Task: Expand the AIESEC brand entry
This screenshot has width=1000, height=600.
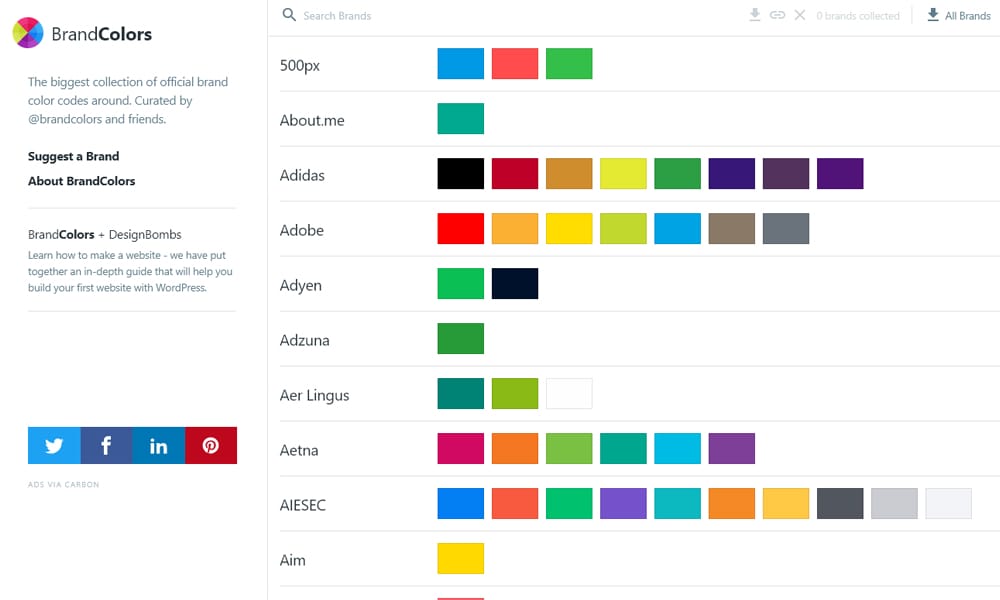Action: (303, 505)
